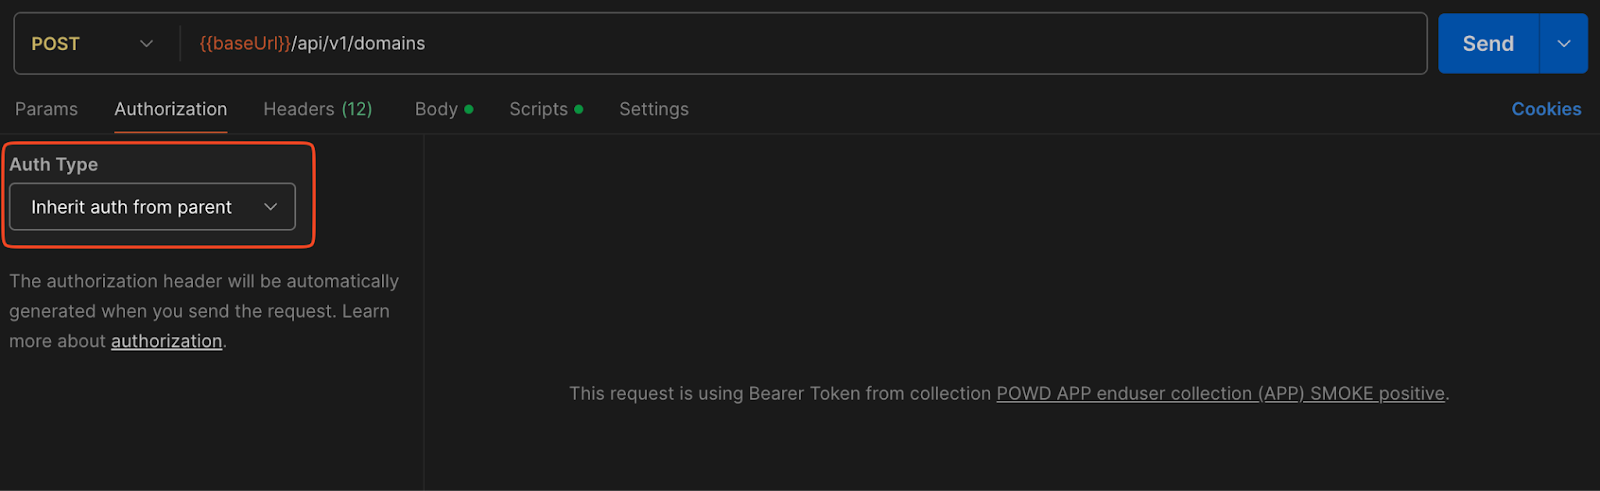The height and width of the screenshot is (491, 1600).
Task: Open the Headers (12) tab
Action: tap(317, 109)
